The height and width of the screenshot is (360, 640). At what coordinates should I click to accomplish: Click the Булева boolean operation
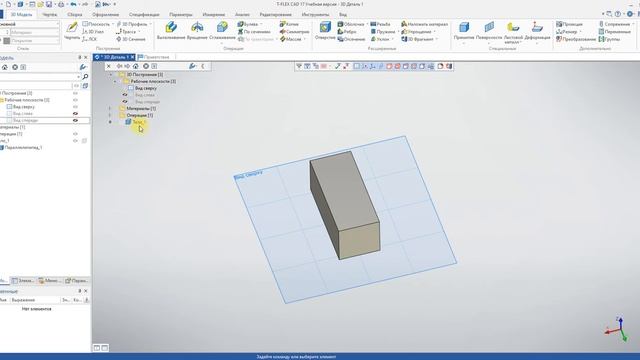tap(248, 24)
